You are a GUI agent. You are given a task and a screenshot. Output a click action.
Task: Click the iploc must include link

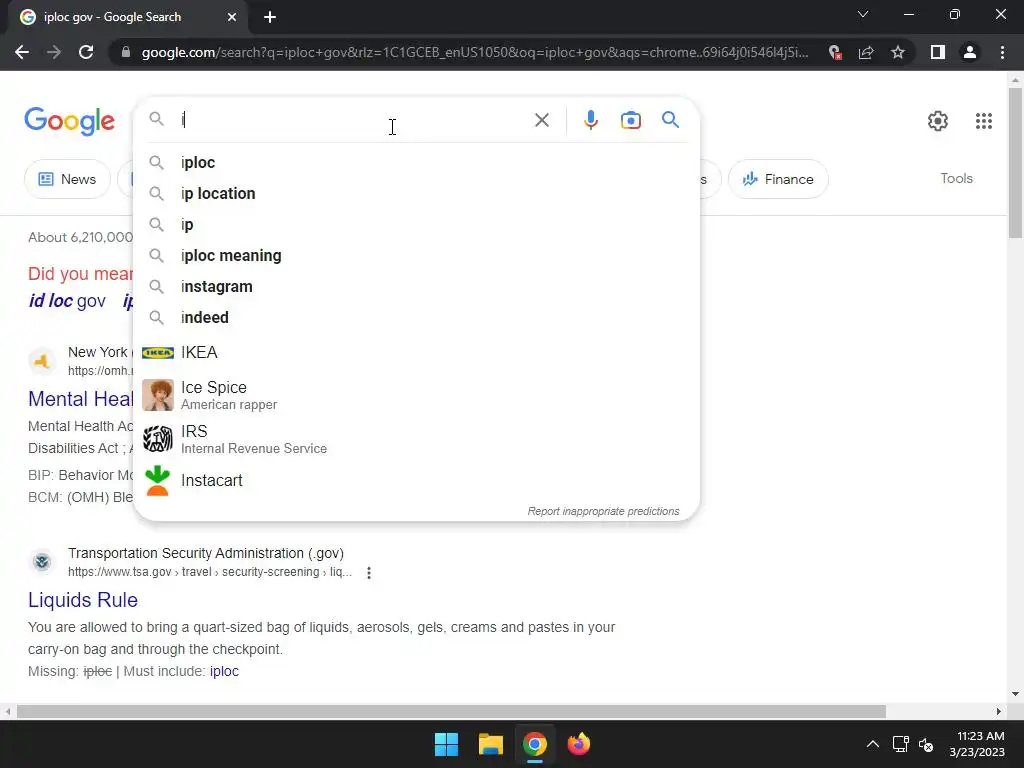224,671
